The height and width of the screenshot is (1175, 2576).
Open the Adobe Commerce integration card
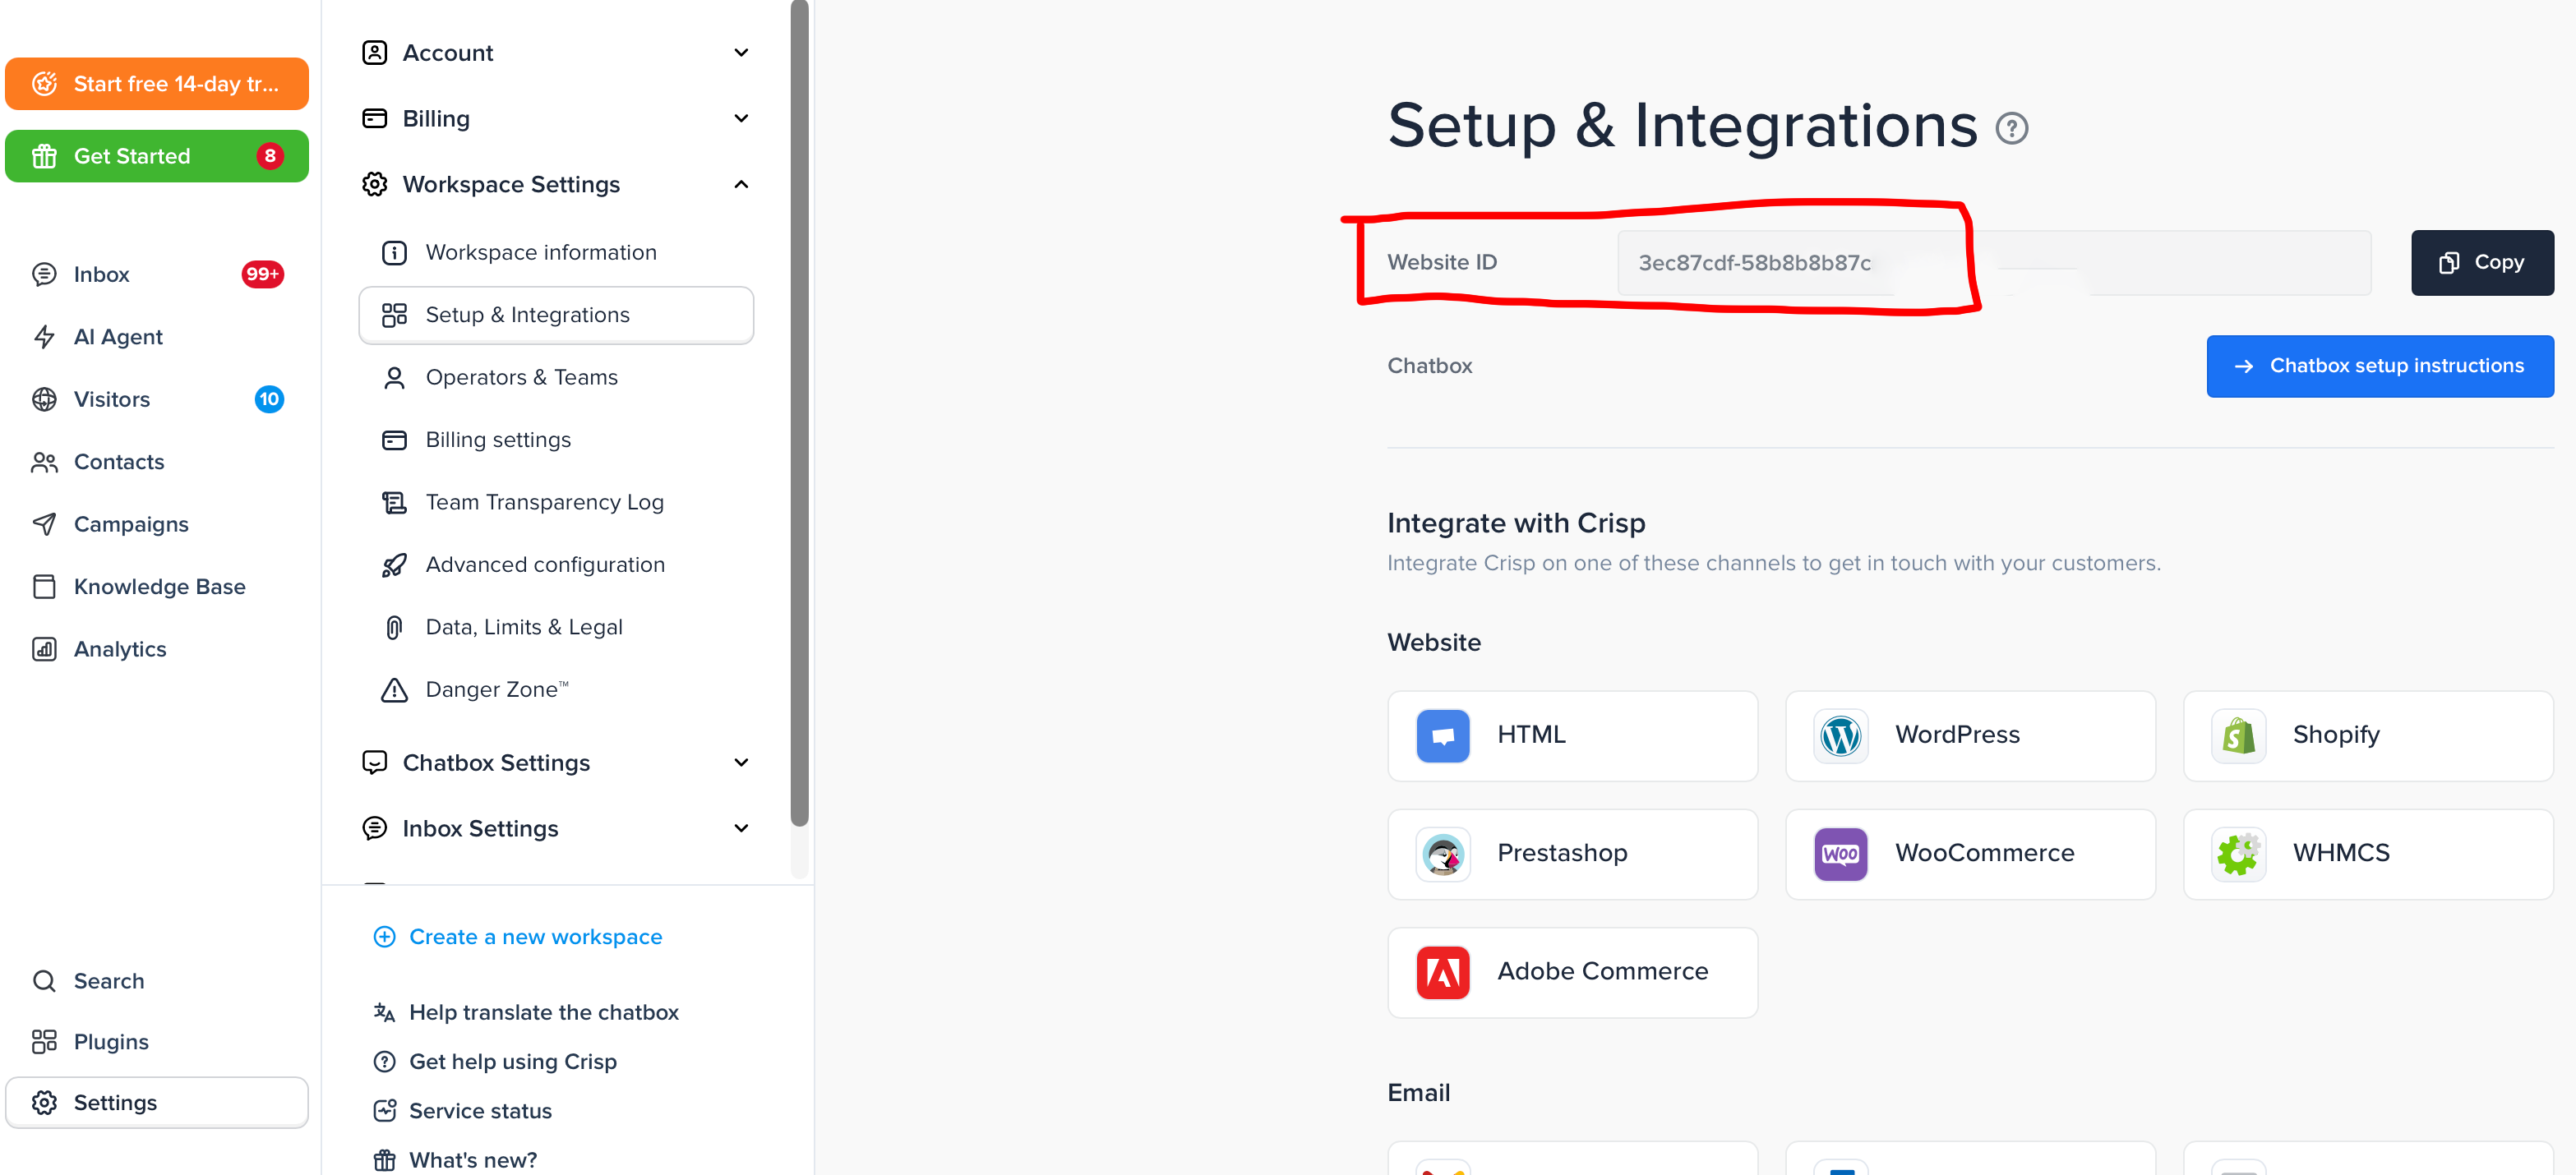point(1572,972)
